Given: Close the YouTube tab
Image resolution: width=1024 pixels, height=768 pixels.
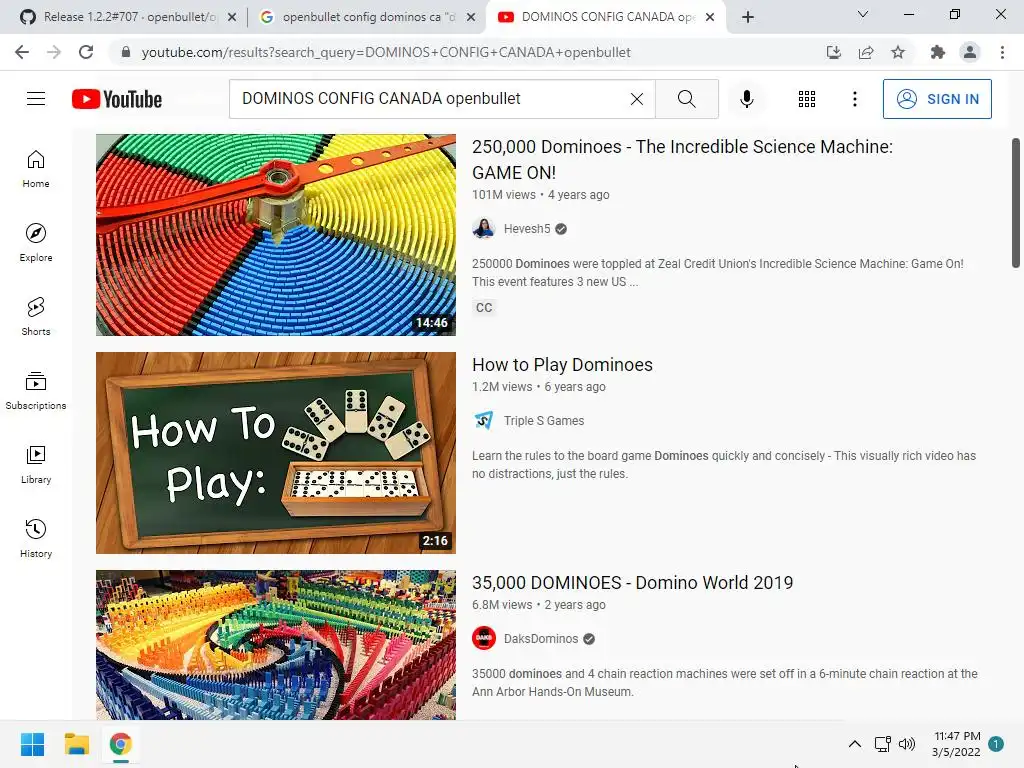Looking at the screenshot, I should pyautogui.click(x=711, y=17).
